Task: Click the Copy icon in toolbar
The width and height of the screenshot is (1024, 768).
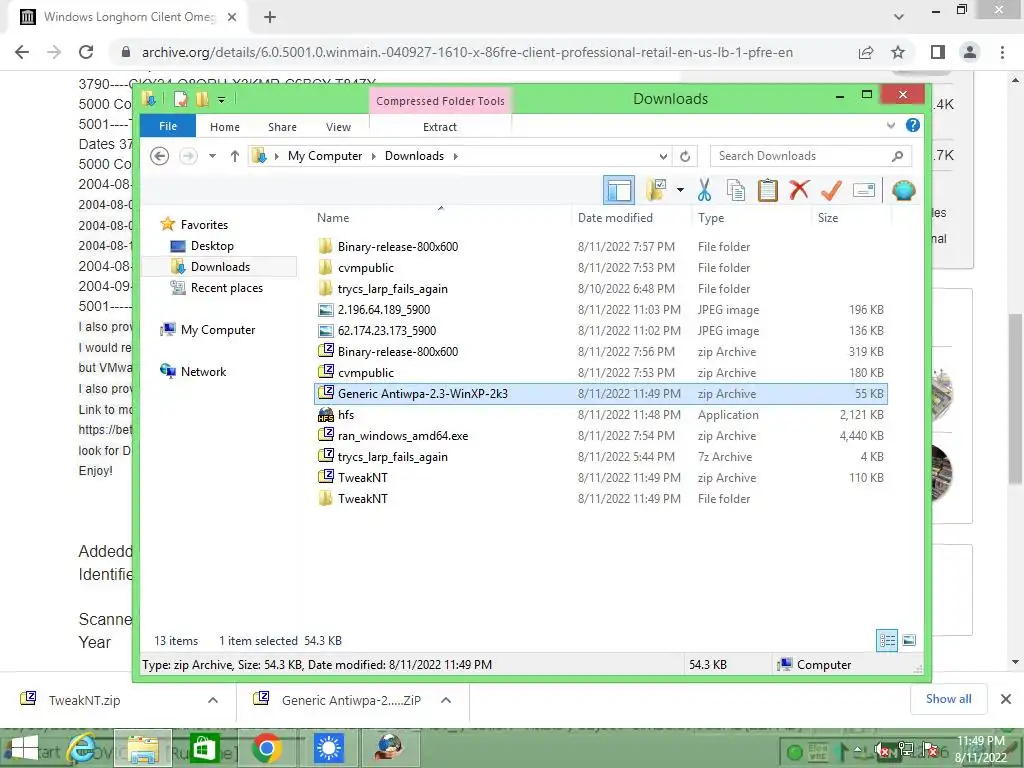Action: point(736,190)
